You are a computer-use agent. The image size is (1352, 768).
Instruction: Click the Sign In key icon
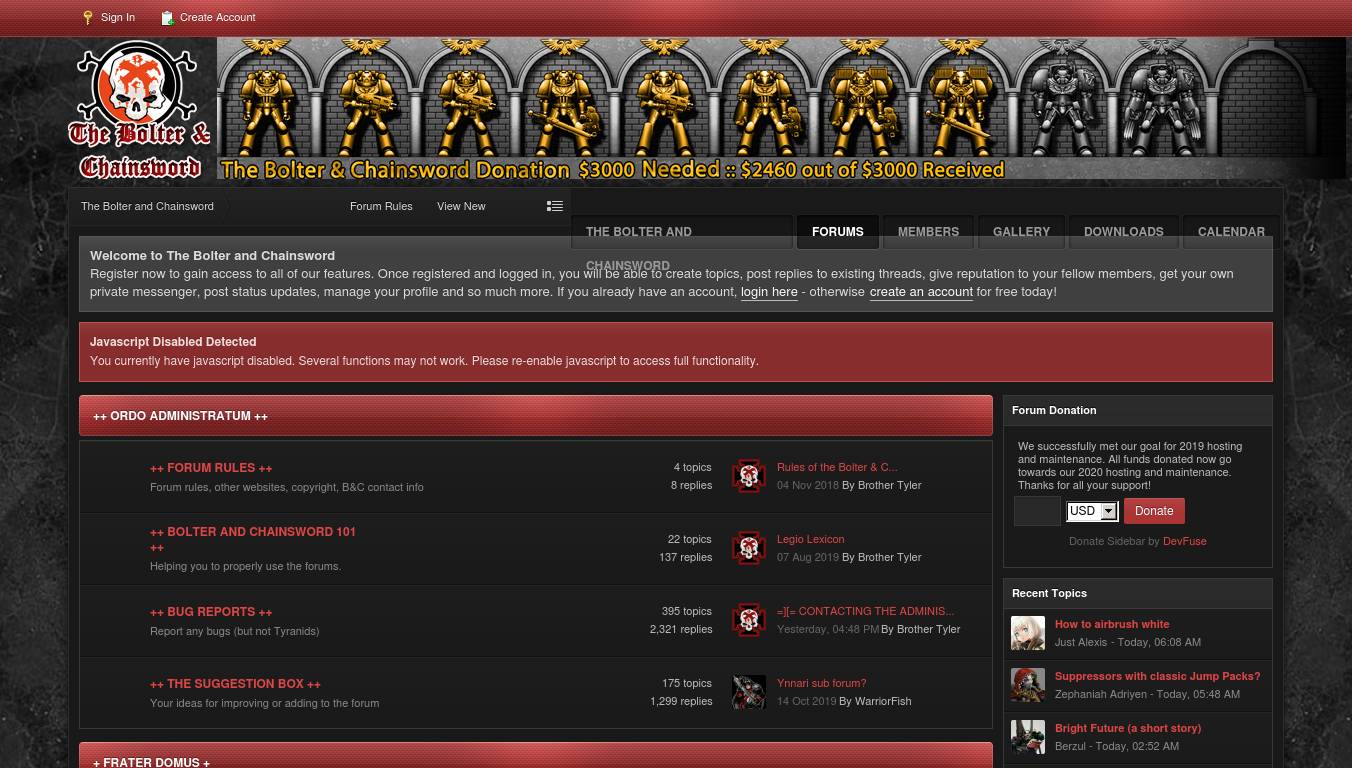click(88, 18)
